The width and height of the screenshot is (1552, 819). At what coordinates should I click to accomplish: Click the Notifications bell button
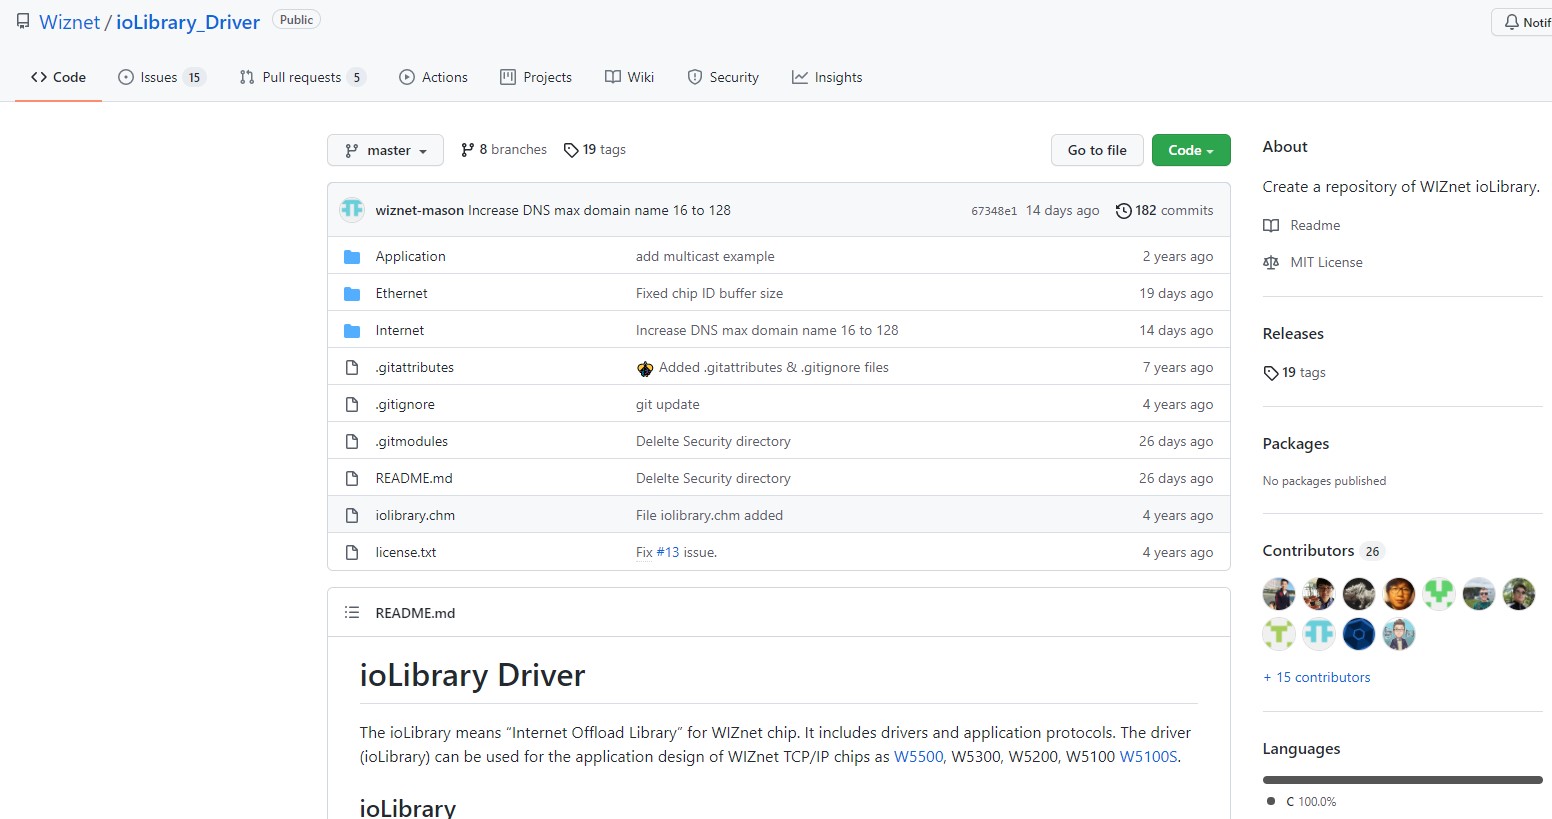coord(1522,22)
